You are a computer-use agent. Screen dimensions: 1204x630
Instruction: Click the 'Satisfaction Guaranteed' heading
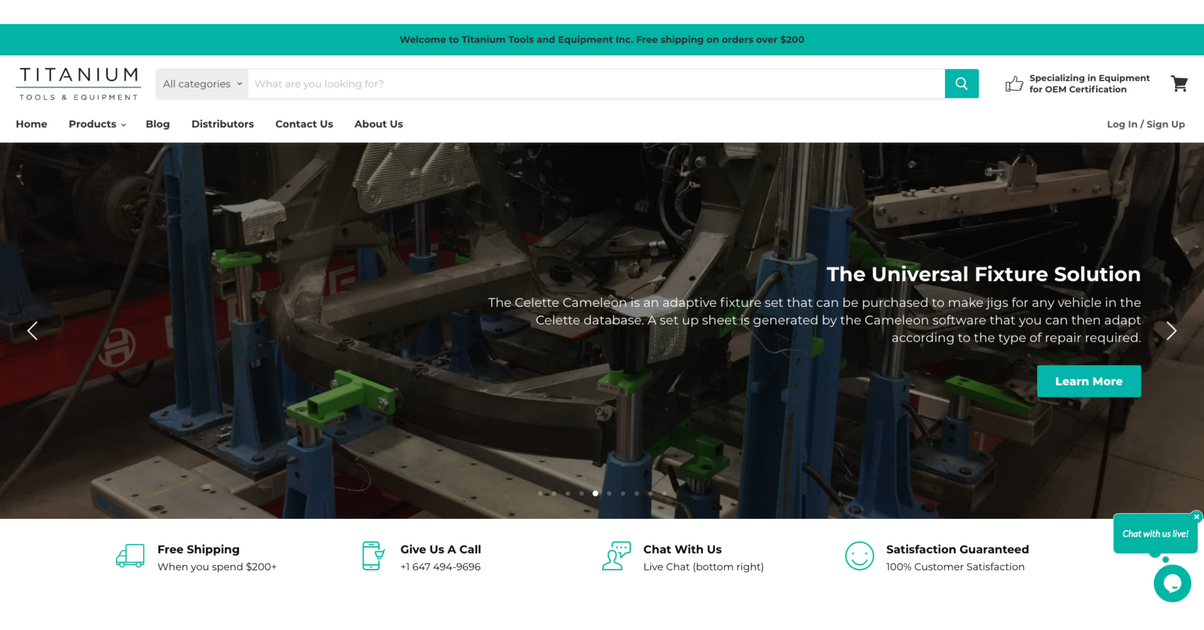pyautogui.click(x=957, y=550)
